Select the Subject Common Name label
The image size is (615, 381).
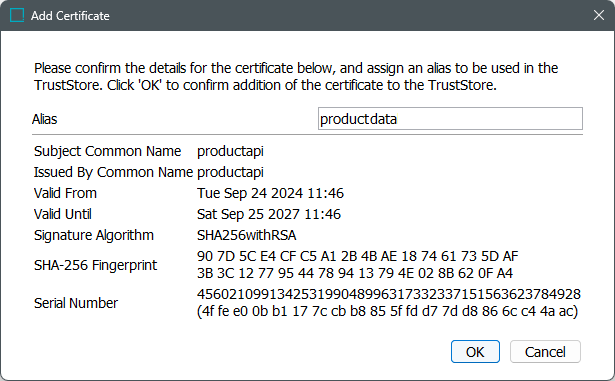107,151
